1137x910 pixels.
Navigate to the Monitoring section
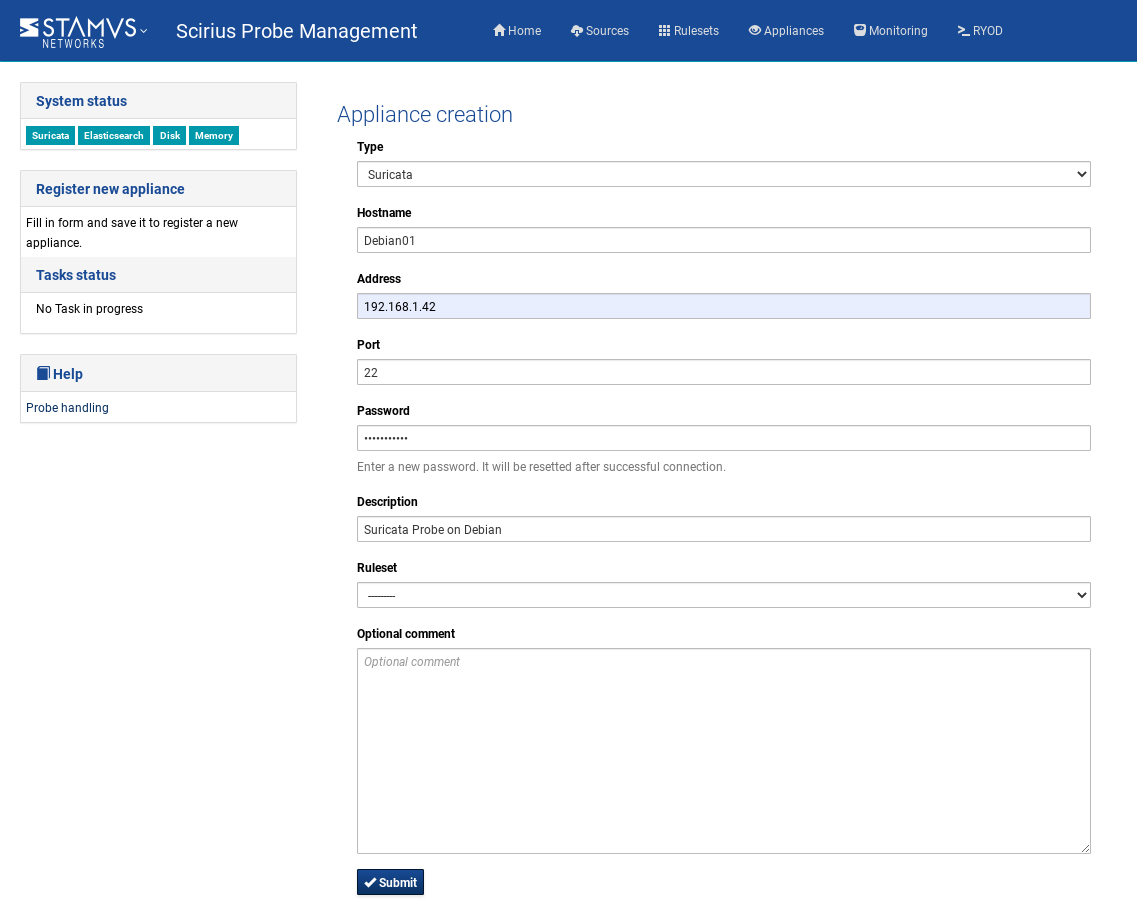(x=890, y=31)
